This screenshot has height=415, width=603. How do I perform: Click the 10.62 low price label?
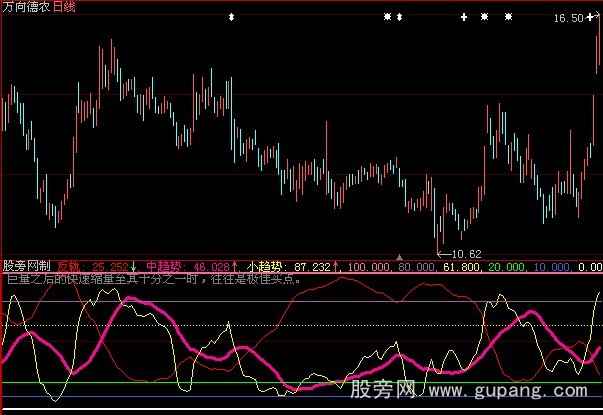(466, 253)
